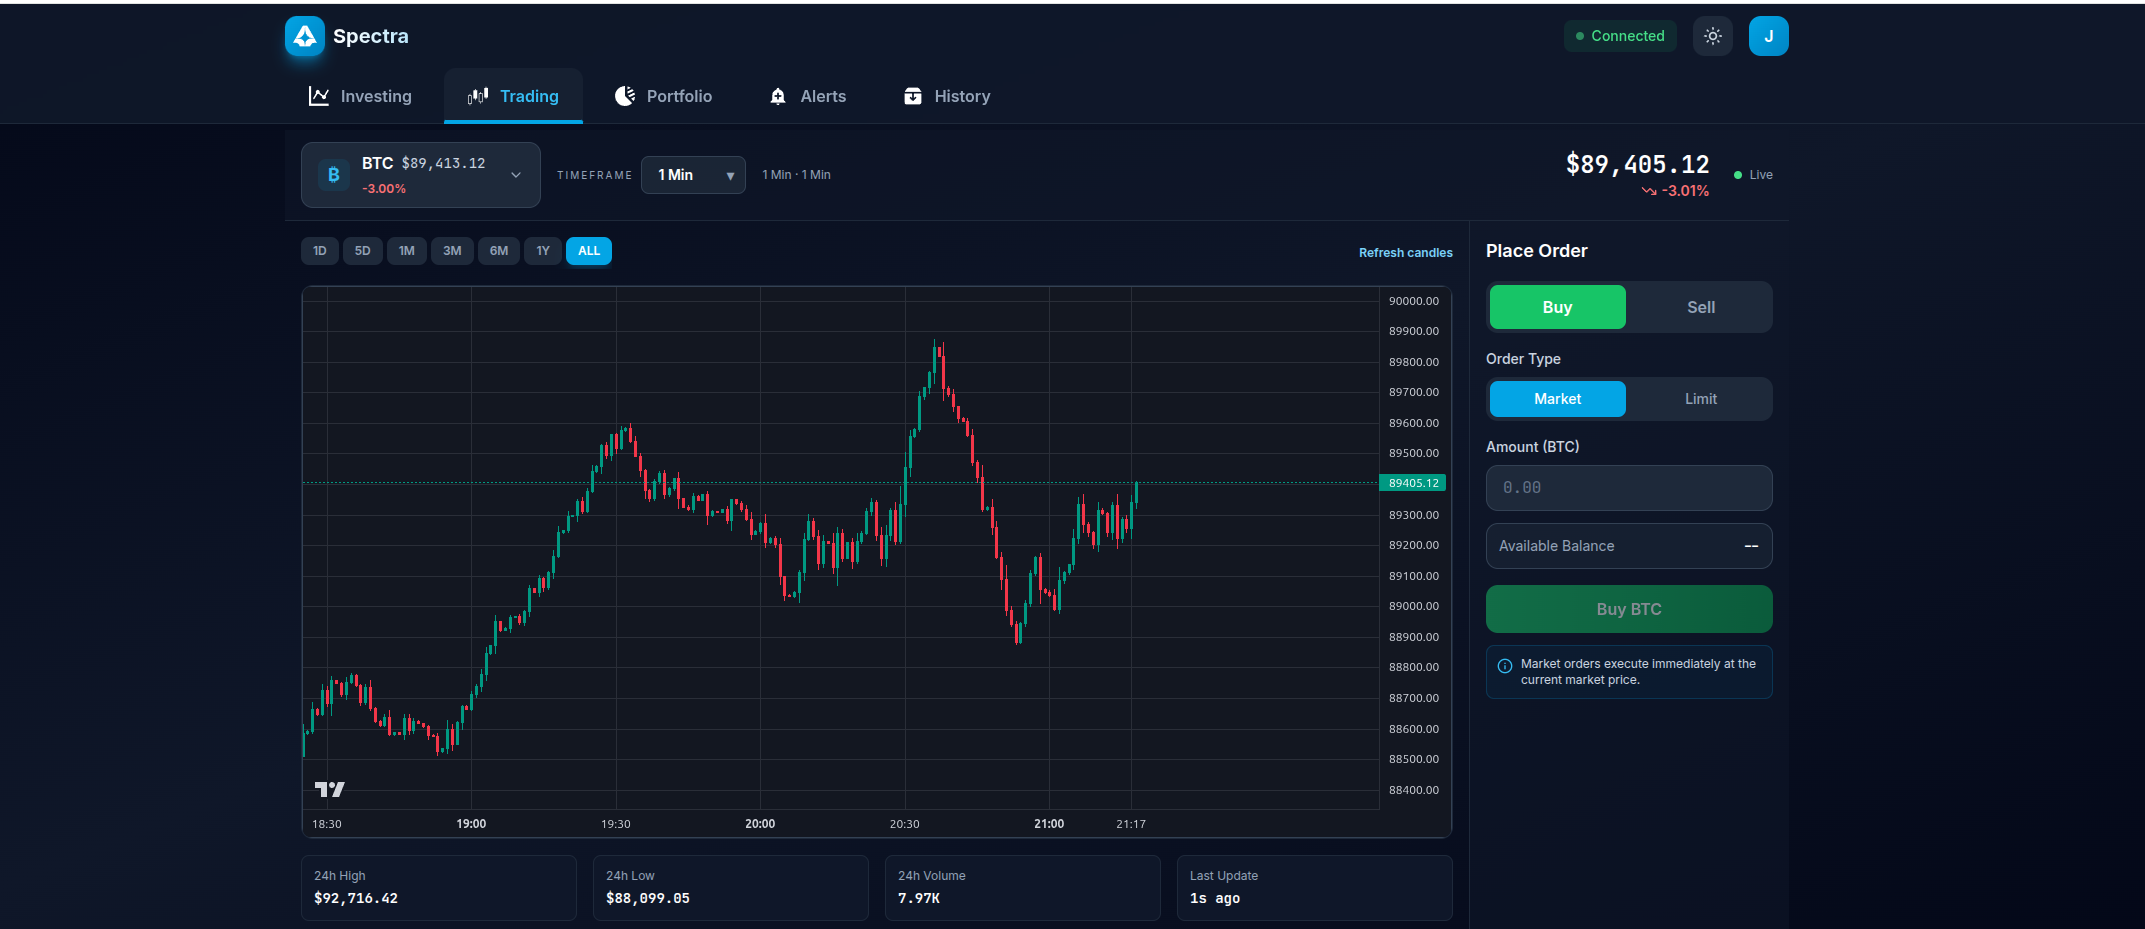Viewport: 2145px width, 929px height.
Task: Click the Bitcoin symbol icon
Action: point(334,175)
